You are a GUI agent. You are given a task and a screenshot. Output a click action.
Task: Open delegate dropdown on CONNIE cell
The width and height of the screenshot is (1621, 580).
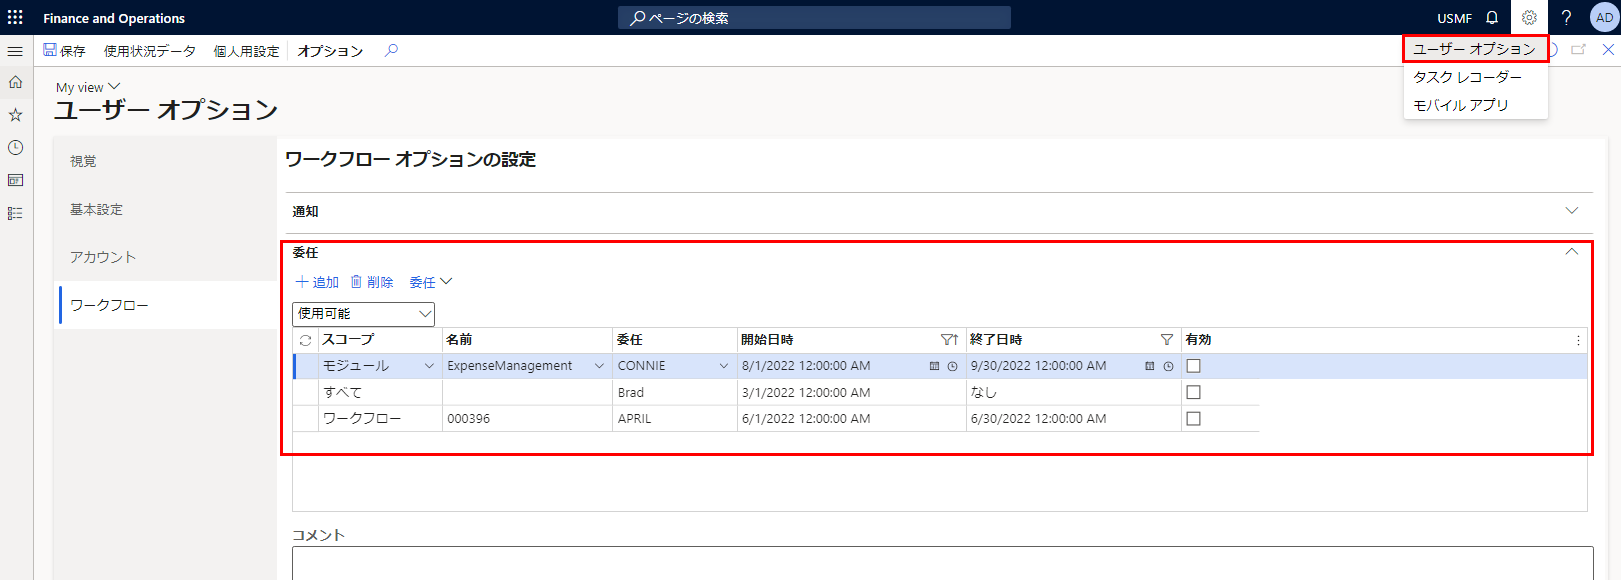(724, 366)
